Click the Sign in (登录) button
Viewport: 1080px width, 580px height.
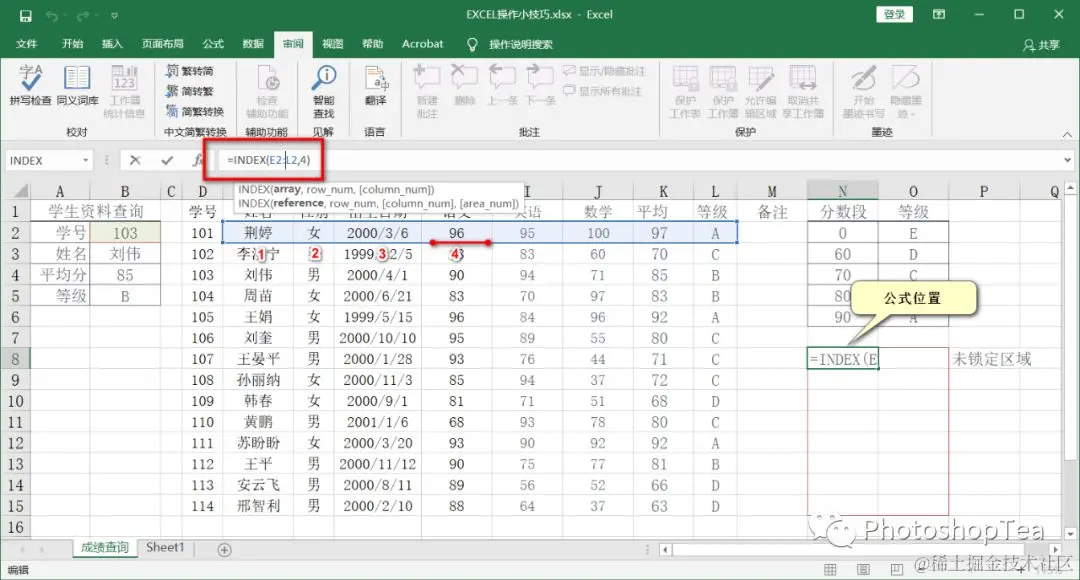(894, 14)
